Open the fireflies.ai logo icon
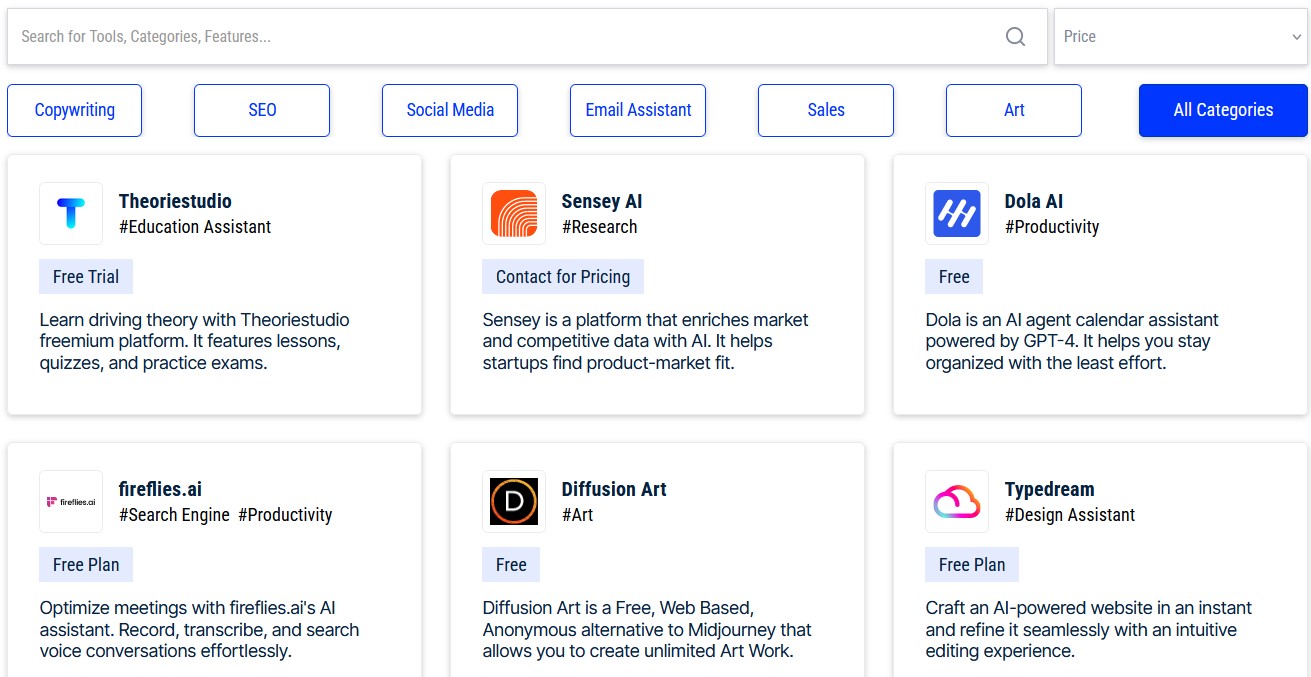The width and height of the screenshot is (1311, 677). [71, 501]
